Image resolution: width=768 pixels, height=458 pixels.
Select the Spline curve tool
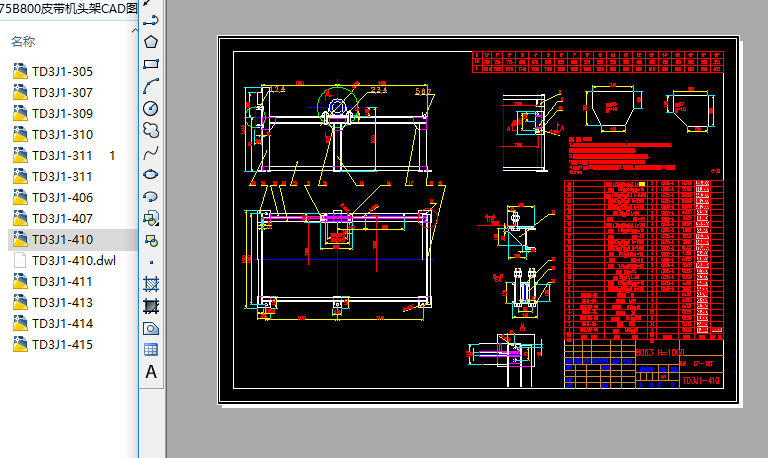coord(151,153)
